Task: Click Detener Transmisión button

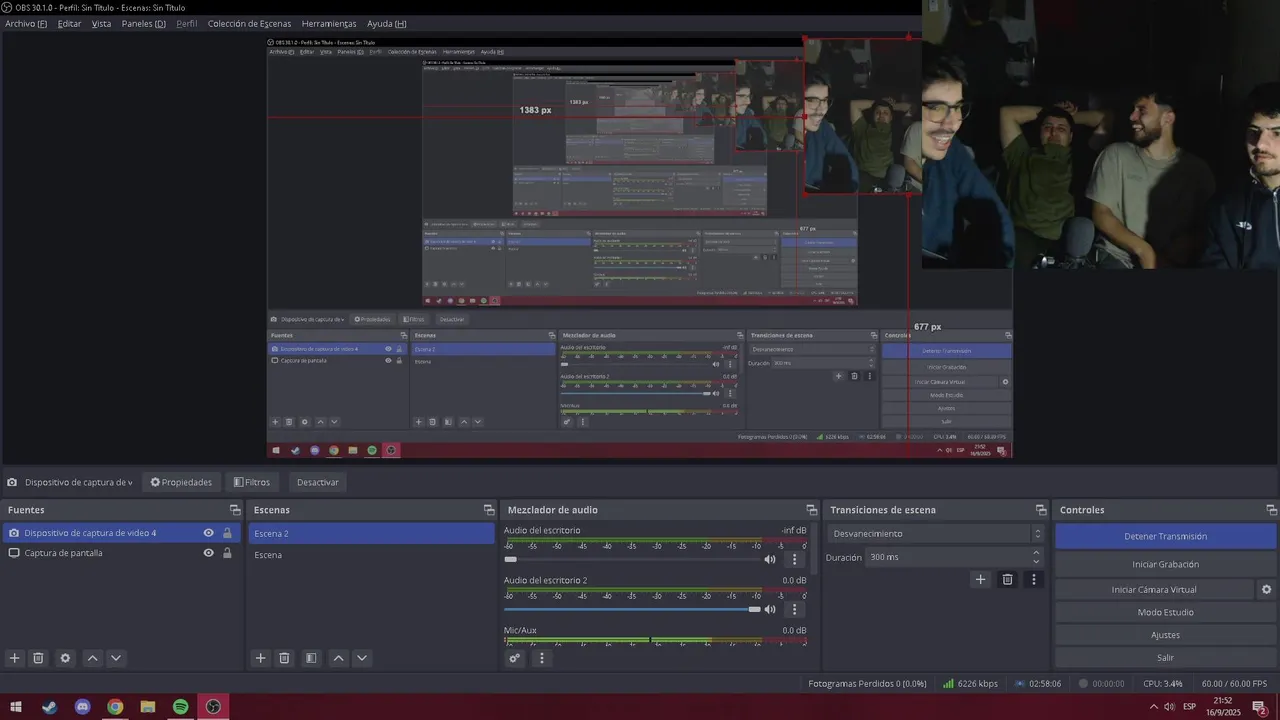Action: click(x=1165, y=536)
